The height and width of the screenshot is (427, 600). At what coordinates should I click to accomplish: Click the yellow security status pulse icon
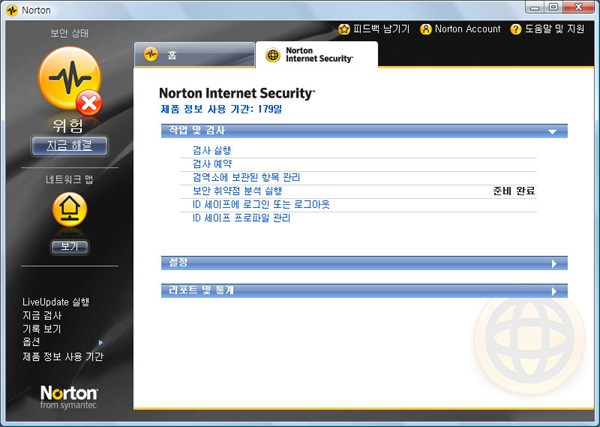69,78
